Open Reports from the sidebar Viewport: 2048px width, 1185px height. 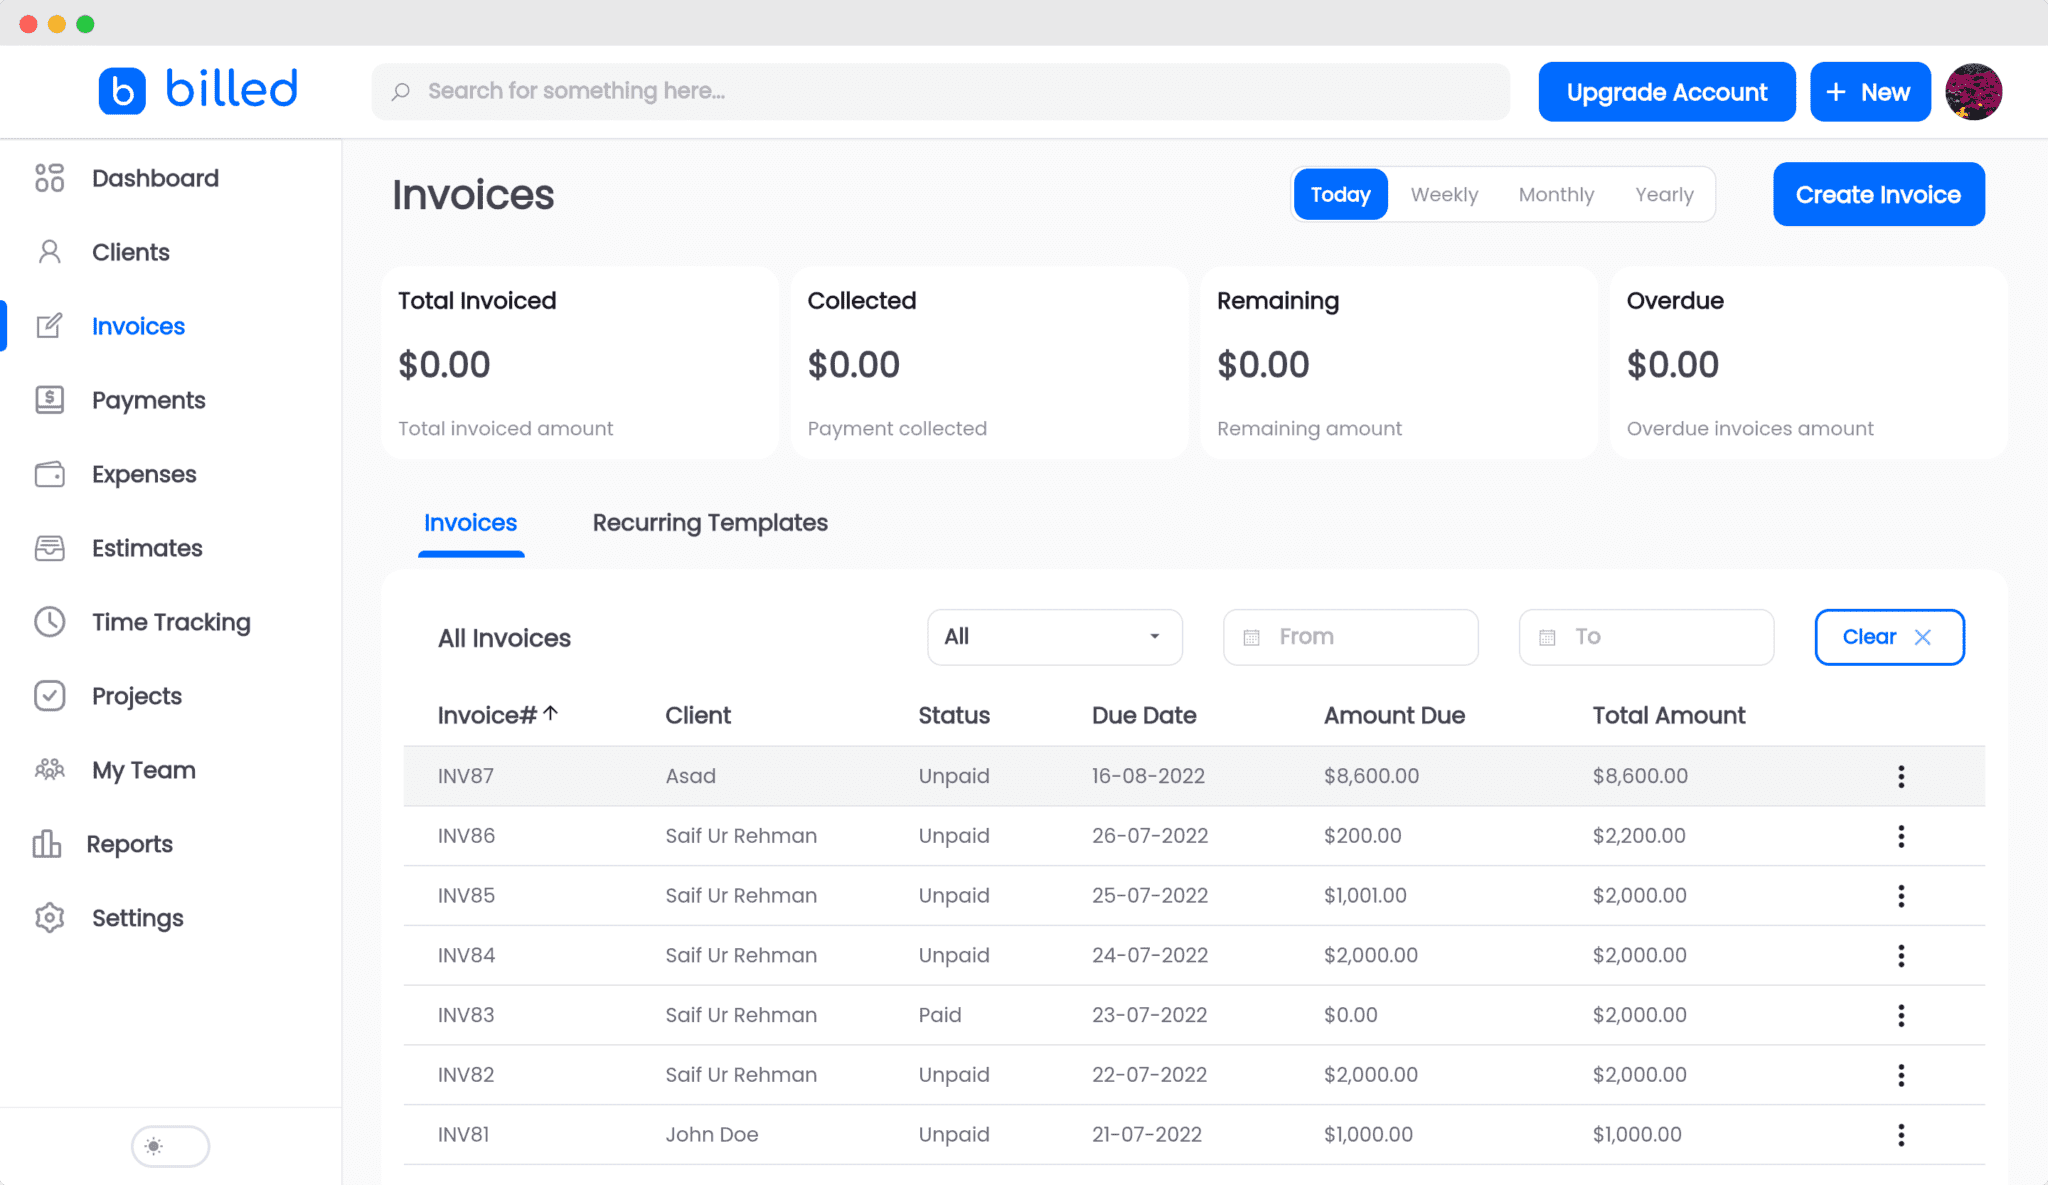pos(131,844)
